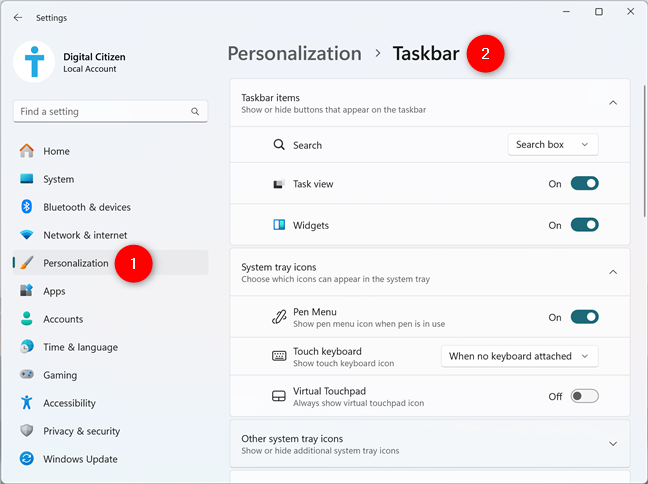Click the 'Show pen menu icon when pen is in use' text
Image resolution: width=648 pixels, height=484 pixels.
(x=369, y=324)
